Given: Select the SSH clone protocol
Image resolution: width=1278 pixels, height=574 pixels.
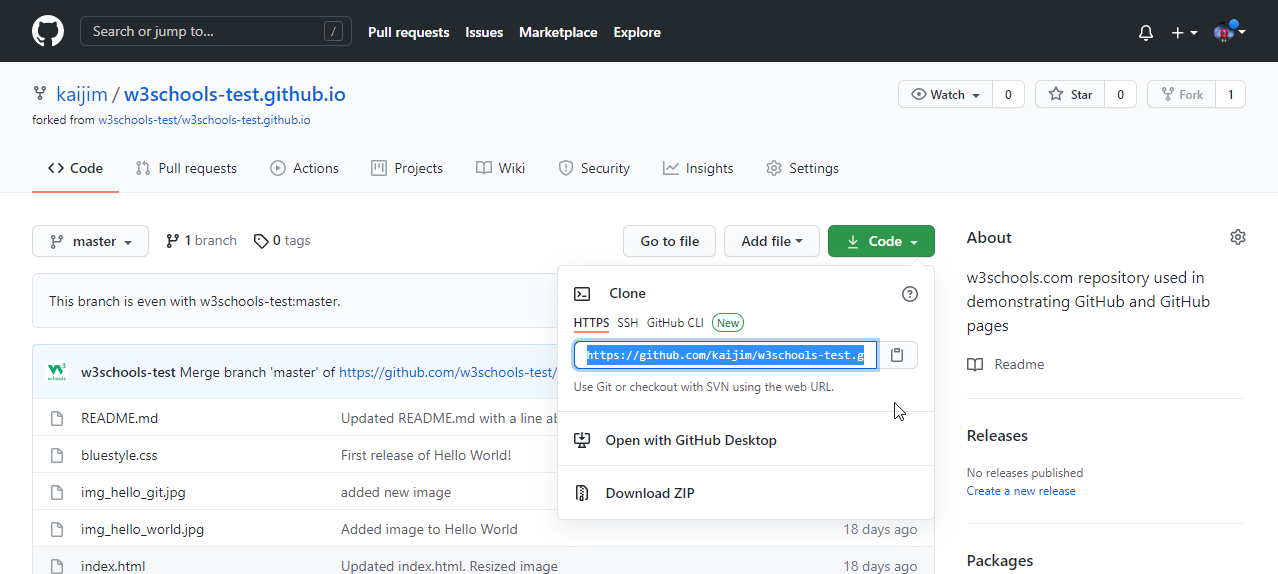Looking at the screenshot, I should point(627,323).
